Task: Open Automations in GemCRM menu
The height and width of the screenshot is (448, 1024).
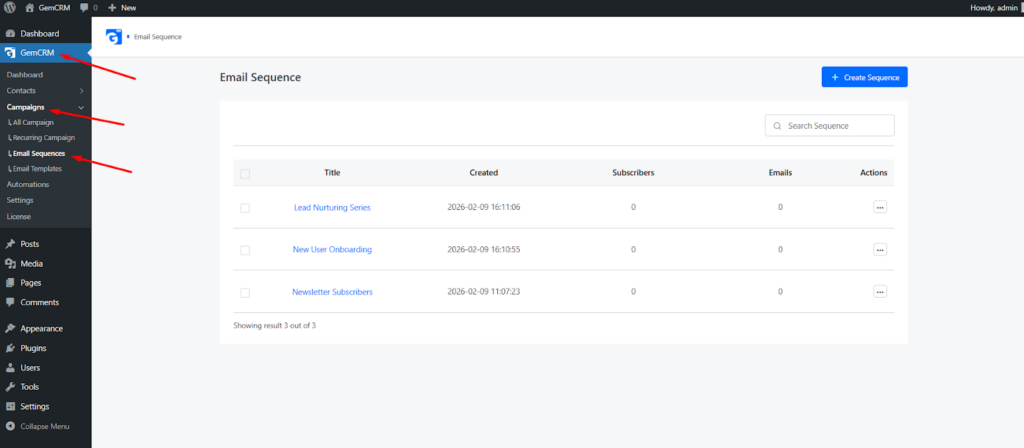Action: (x=27, y=184)
